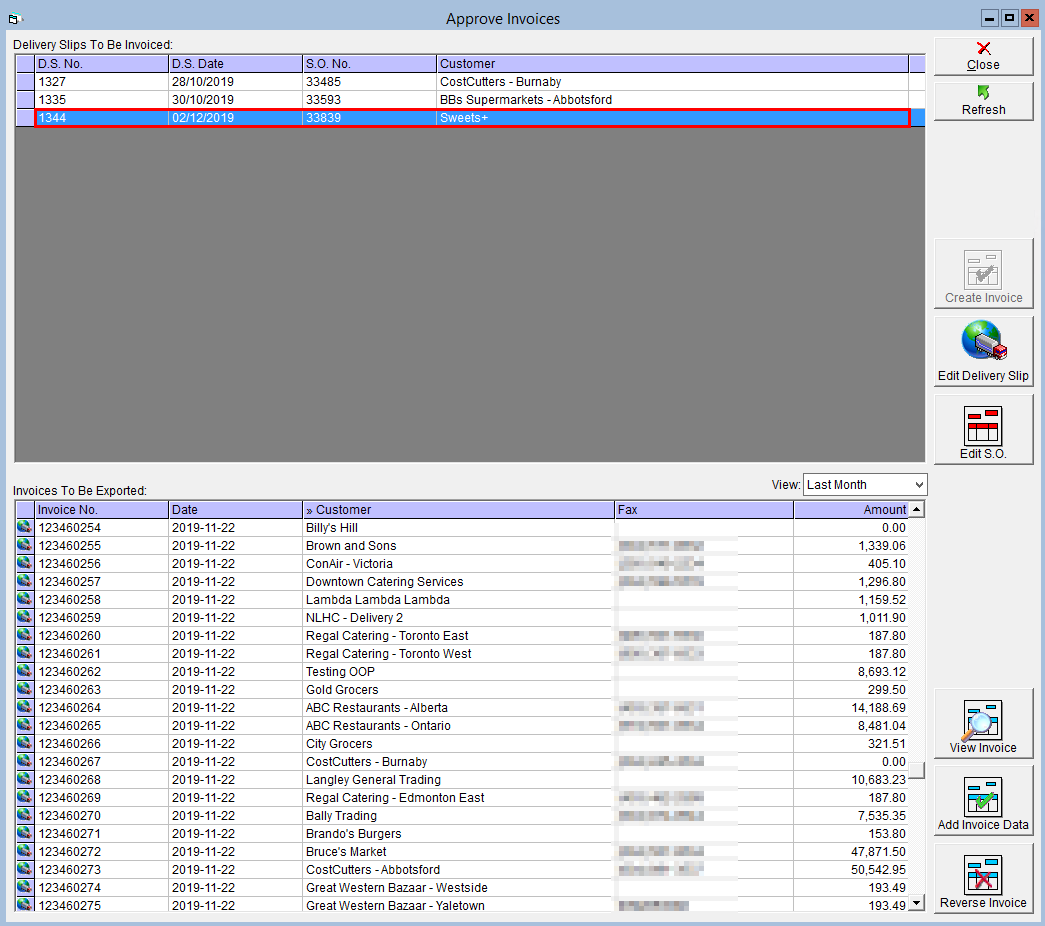The image size is (1045, 926).
Task: Click globe icon for invoice 123460255
Action: [x=25, y=545]
